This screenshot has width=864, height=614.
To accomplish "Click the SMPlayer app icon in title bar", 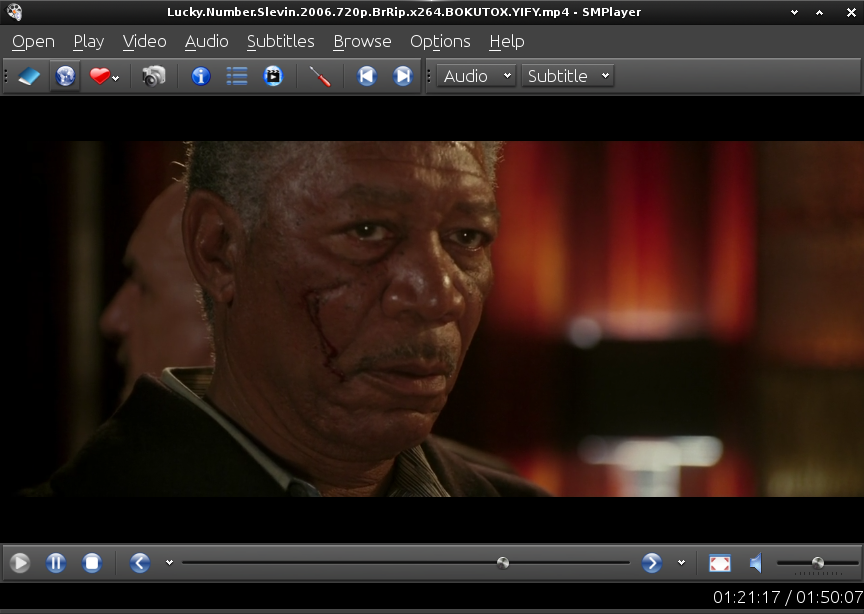I will pos(15,12).
